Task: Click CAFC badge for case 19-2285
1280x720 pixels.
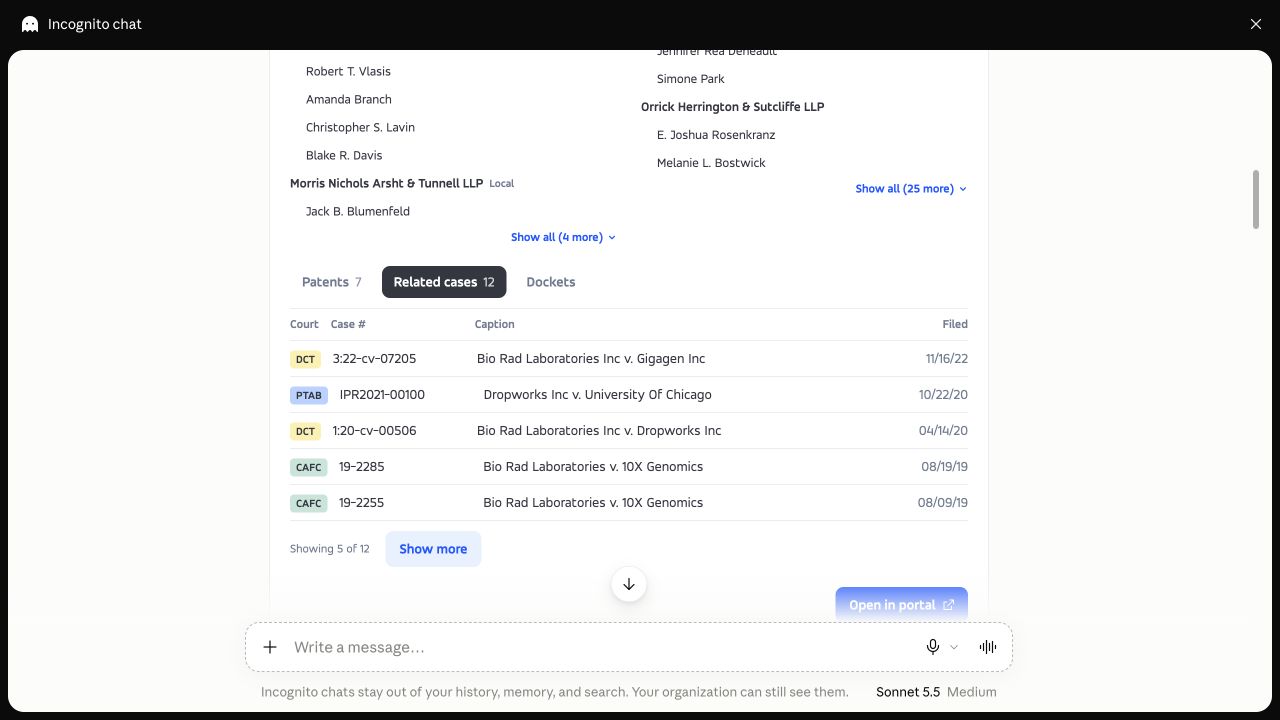Action: click(x=309, y=467)
